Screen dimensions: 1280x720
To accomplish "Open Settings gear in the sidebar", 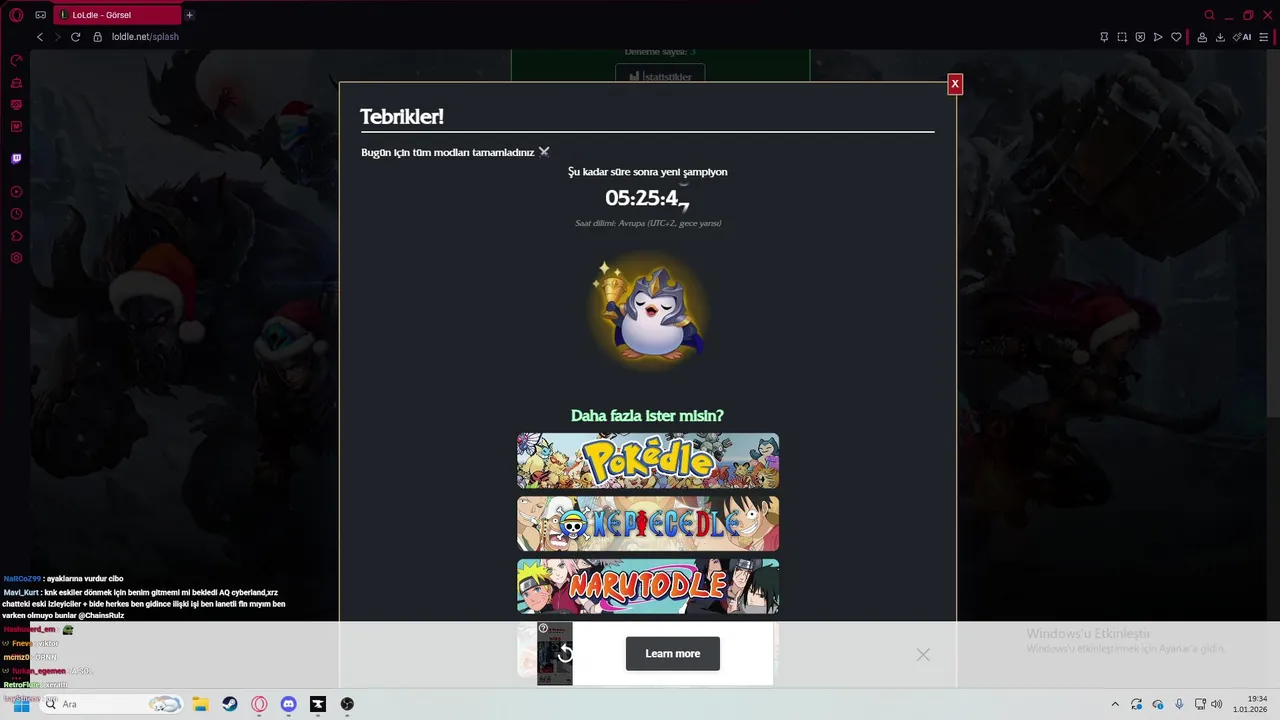I will [16, 258].
